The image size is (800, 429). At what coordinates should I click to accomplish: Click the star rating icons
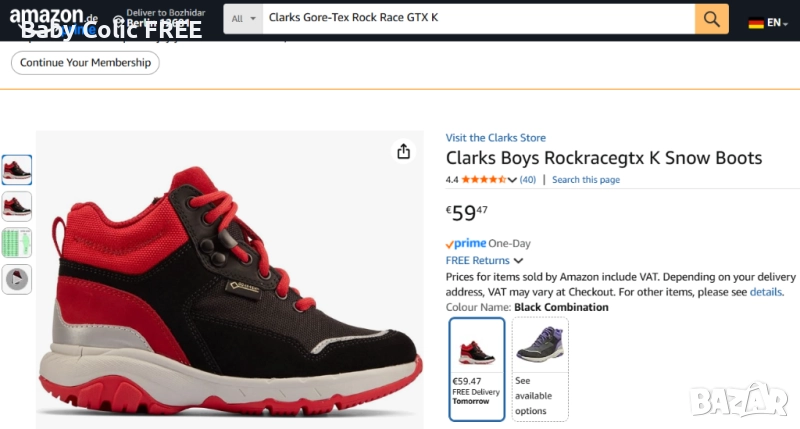(483, 180)
